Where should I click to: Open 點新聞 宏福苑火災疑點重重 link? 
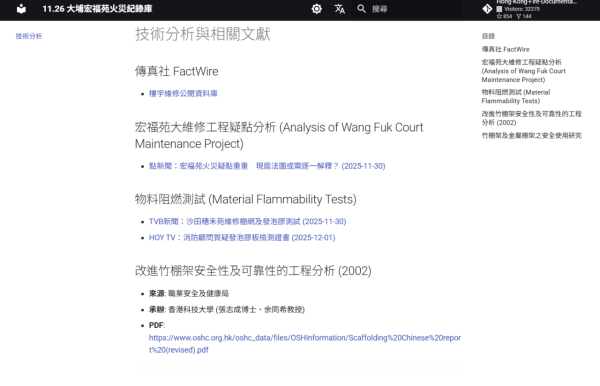pyautogui.click(x=267, y=166)
